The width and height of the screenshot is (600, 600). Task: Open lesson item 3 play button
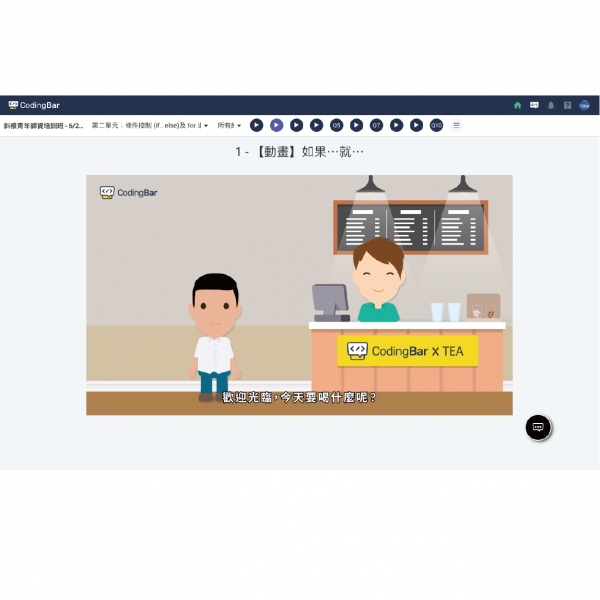296,125
